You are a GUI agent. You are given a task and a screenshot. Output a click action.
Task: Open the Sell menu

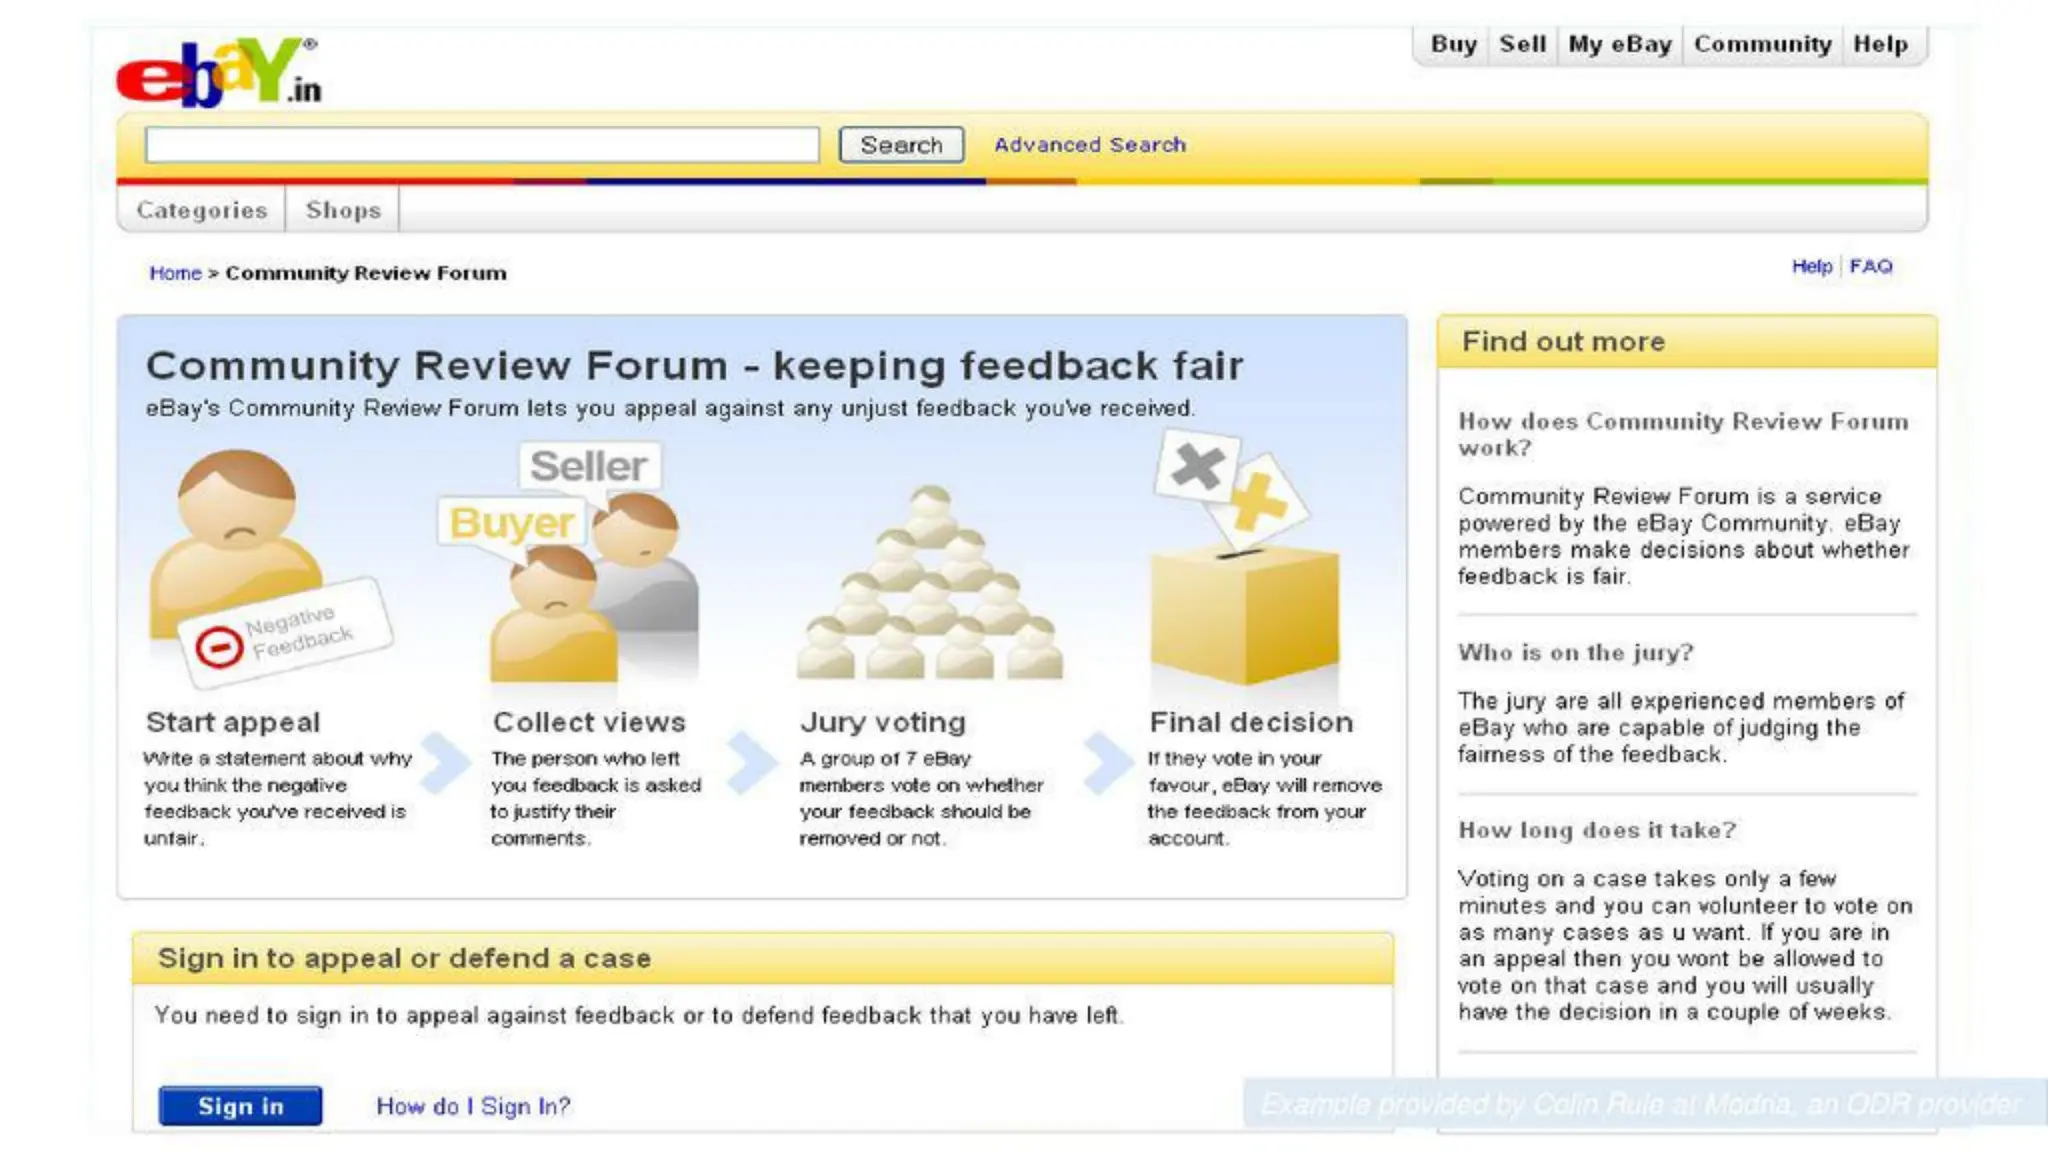tap(1522, 45)
